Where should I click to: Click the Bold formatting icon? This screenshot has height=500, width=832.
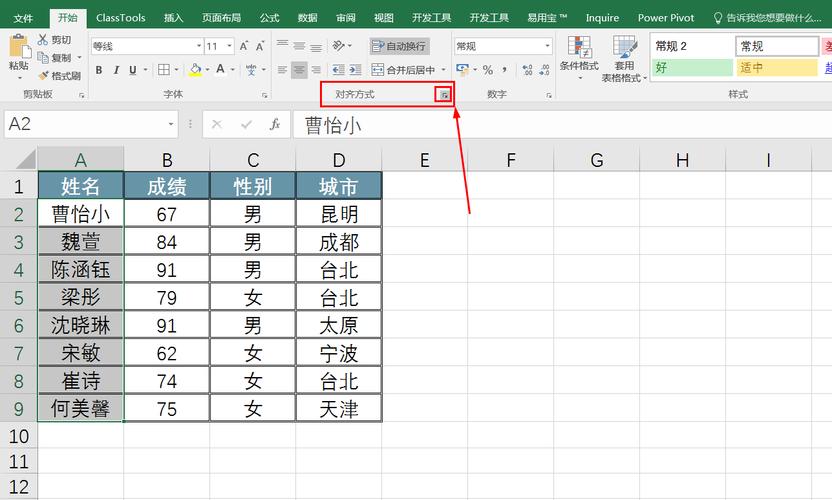[99, 70]
